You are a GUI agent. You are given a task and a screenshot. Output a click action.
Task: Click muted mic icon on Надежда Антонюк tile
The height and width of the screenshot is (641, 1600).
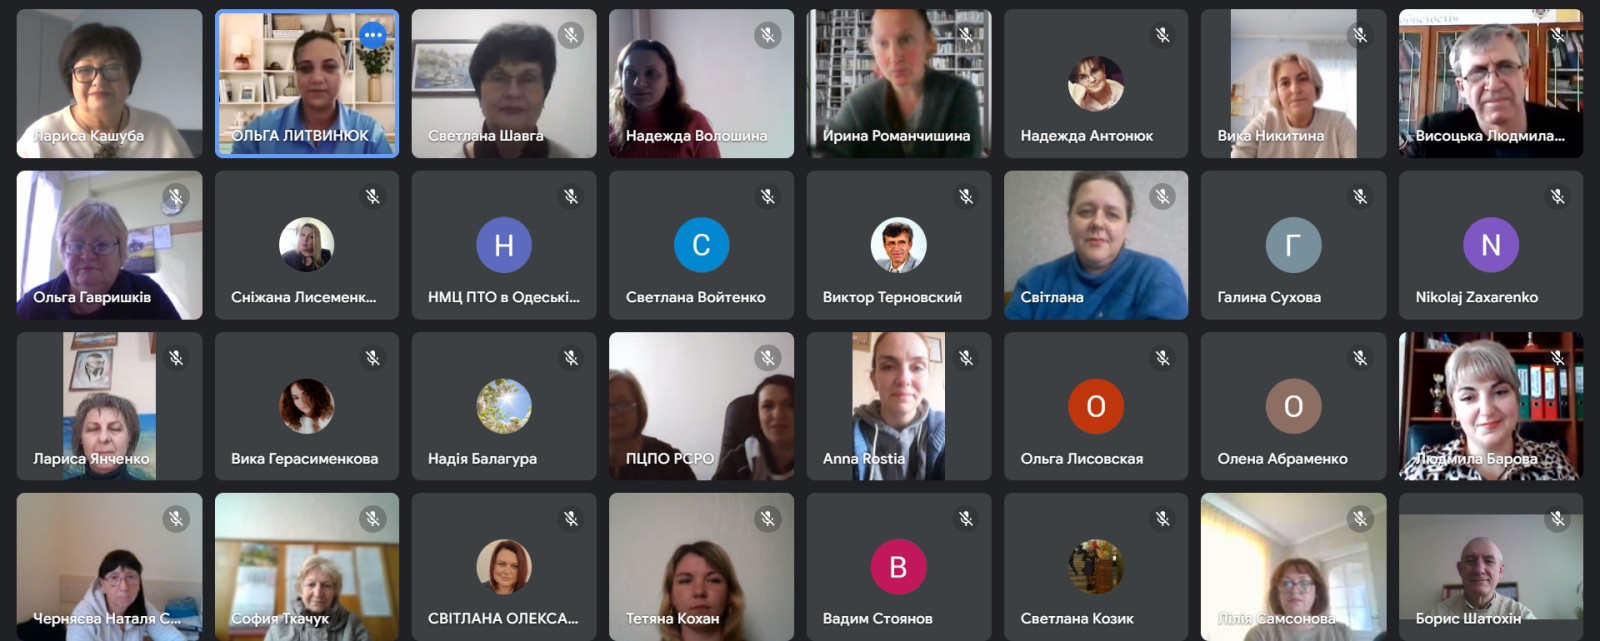click(1163, 35)
